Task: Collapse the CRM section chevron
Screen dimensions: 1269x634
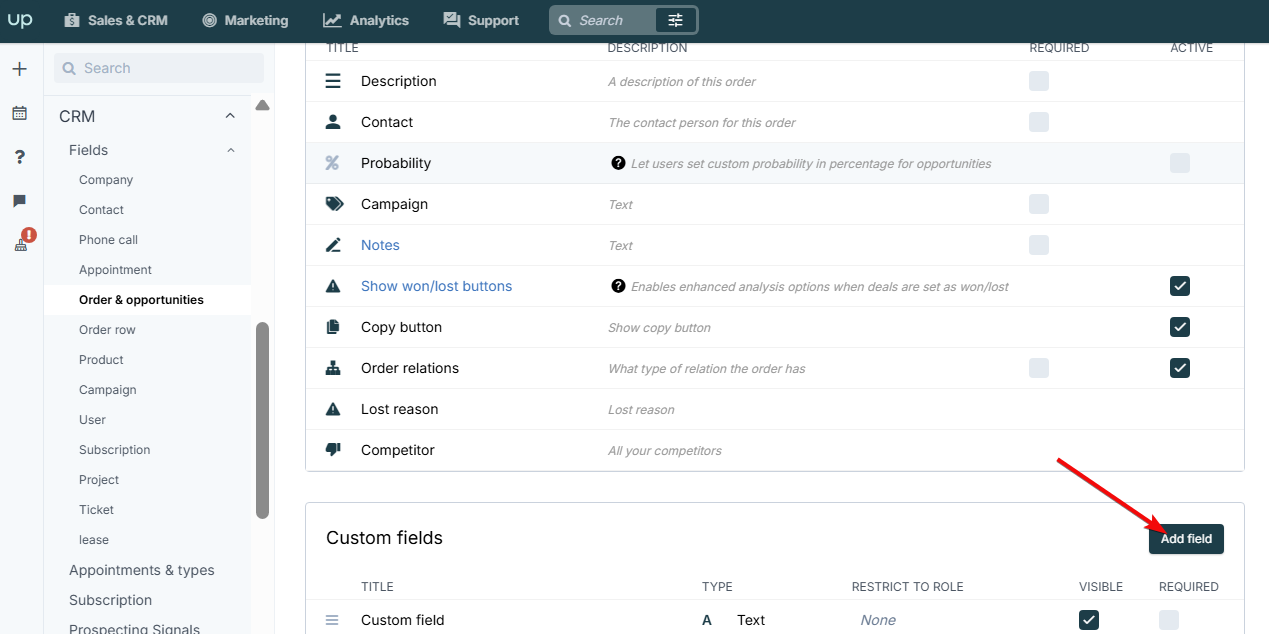Action: tap(230, 116)
